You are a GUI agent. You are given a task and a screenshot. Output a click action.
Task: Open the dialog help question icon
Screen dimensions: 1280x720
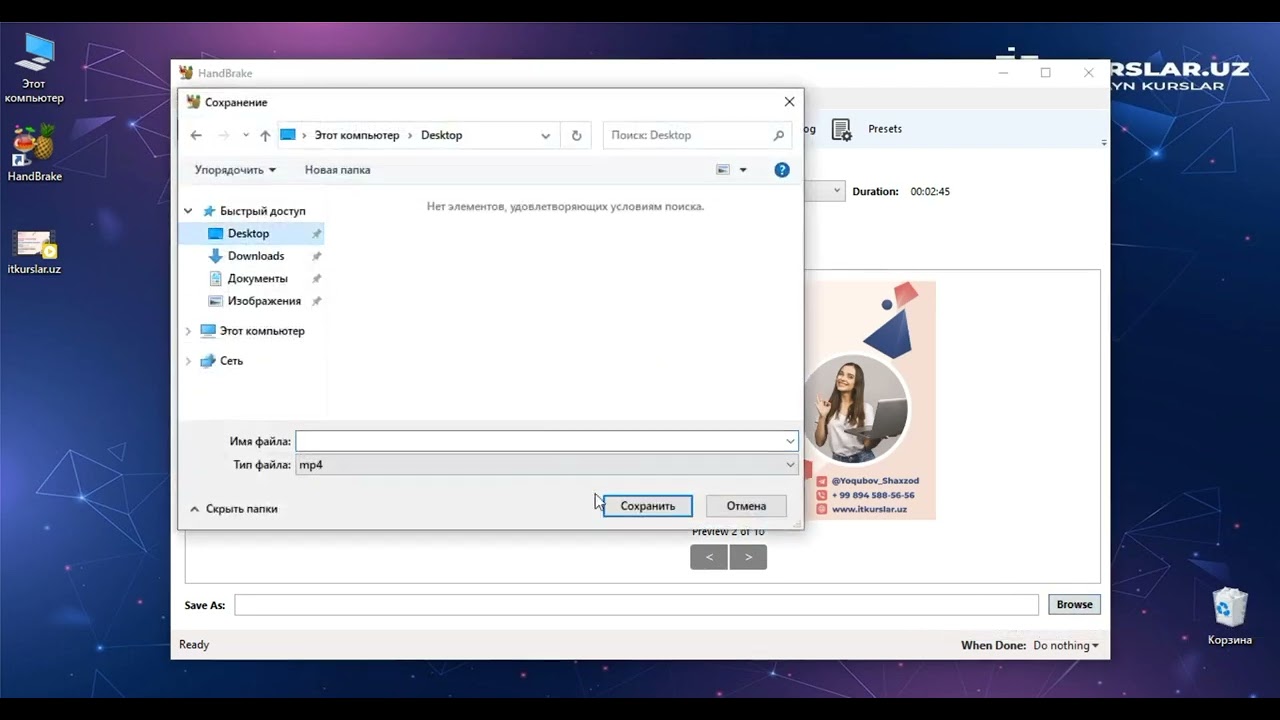tap(782, 170)
